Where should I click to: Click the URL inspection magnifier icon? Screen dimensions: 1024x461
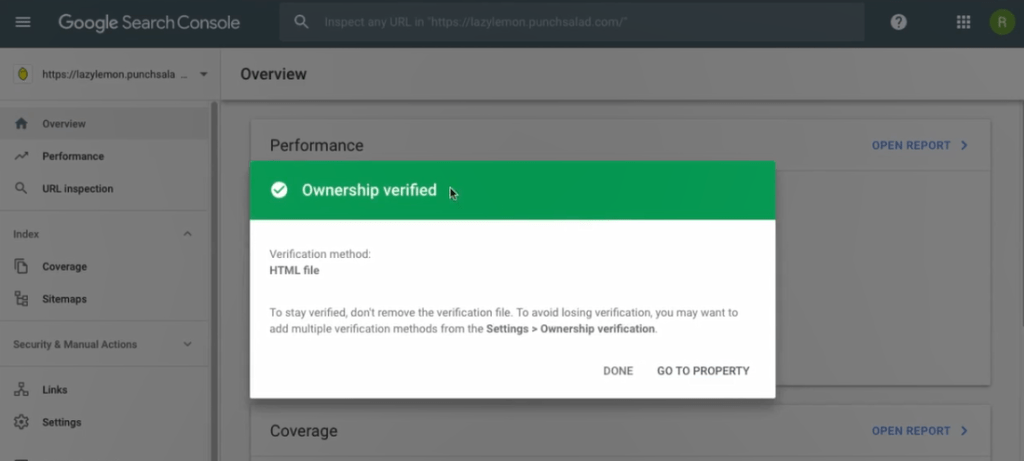point(22,189)
